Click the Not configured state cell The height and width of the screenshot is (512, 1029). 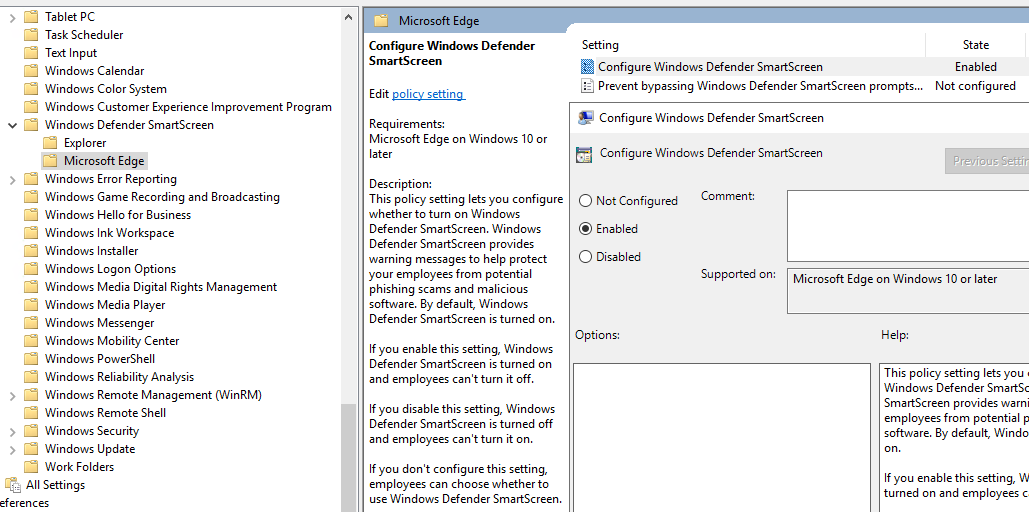[x=976, y=85]
